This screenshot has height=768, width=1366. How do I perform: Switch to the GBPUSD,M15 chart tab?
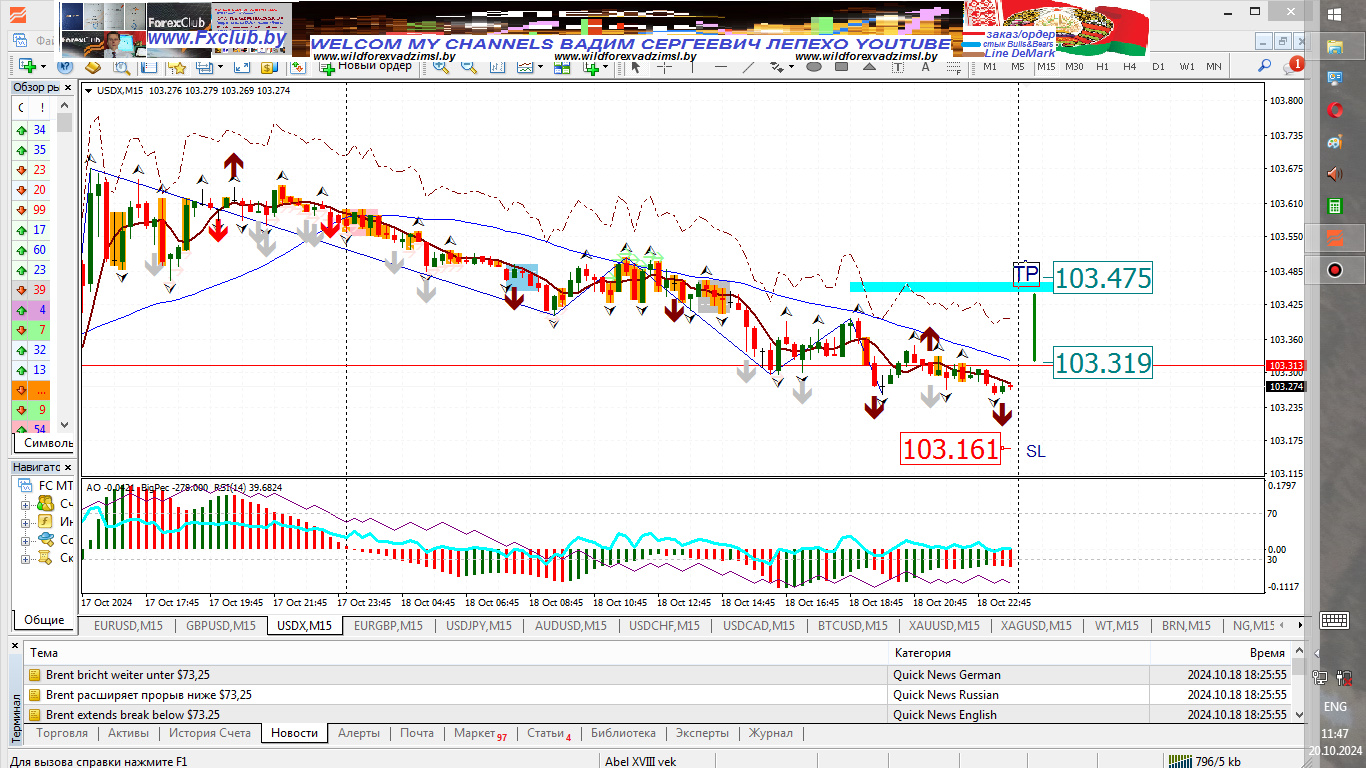(x=221, y=626)
